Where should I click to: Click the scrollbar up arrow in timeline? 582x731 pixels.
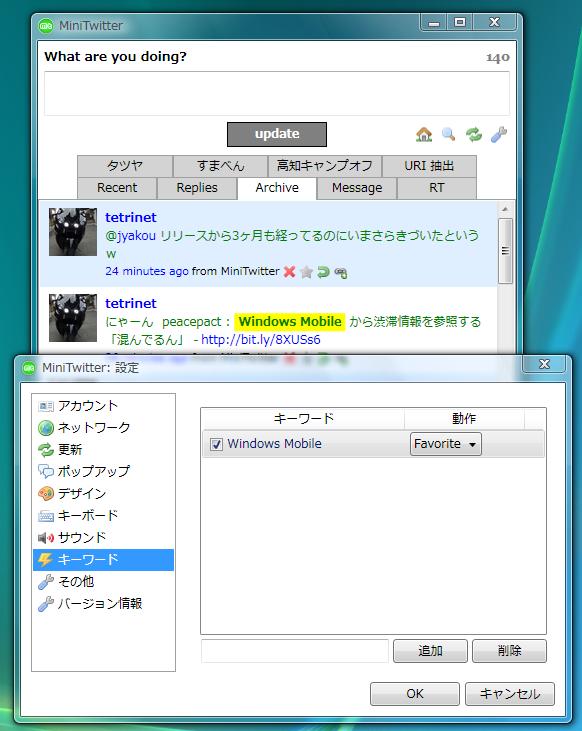pyautogui.click(x=505, y=209)
